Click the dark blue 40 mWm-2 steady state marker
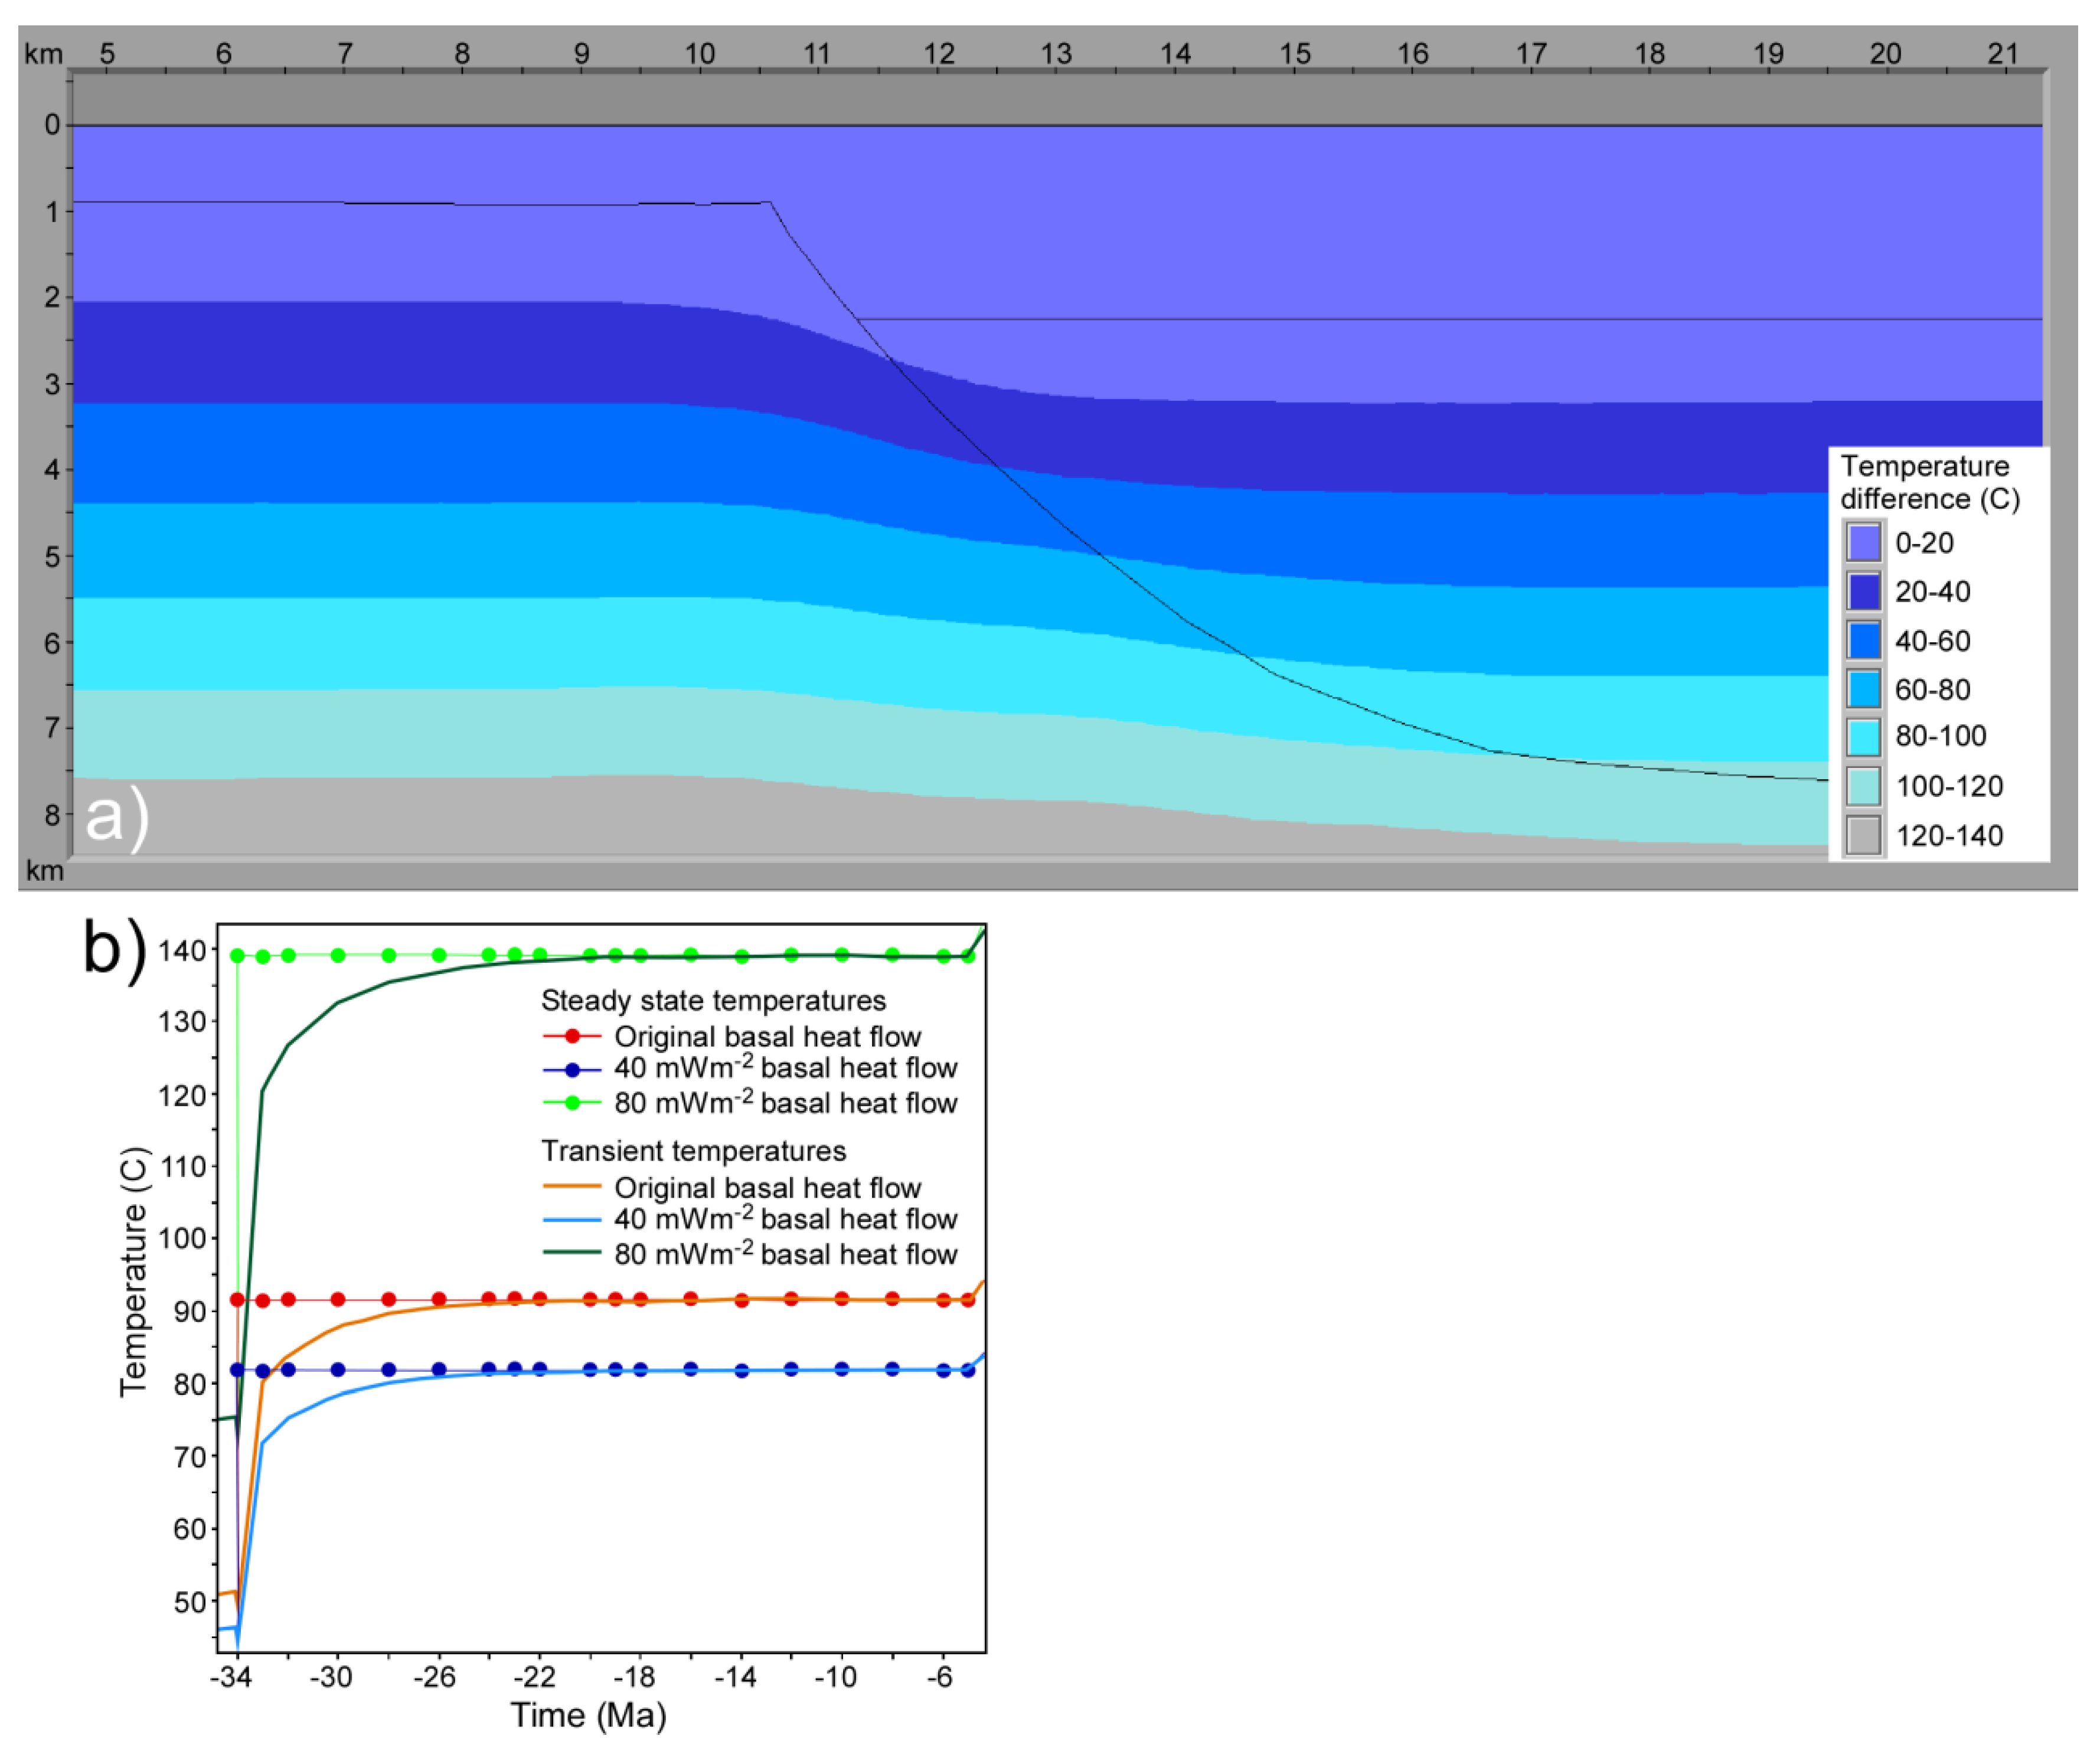The image size is (2100, 1752). coord(572,1069)
